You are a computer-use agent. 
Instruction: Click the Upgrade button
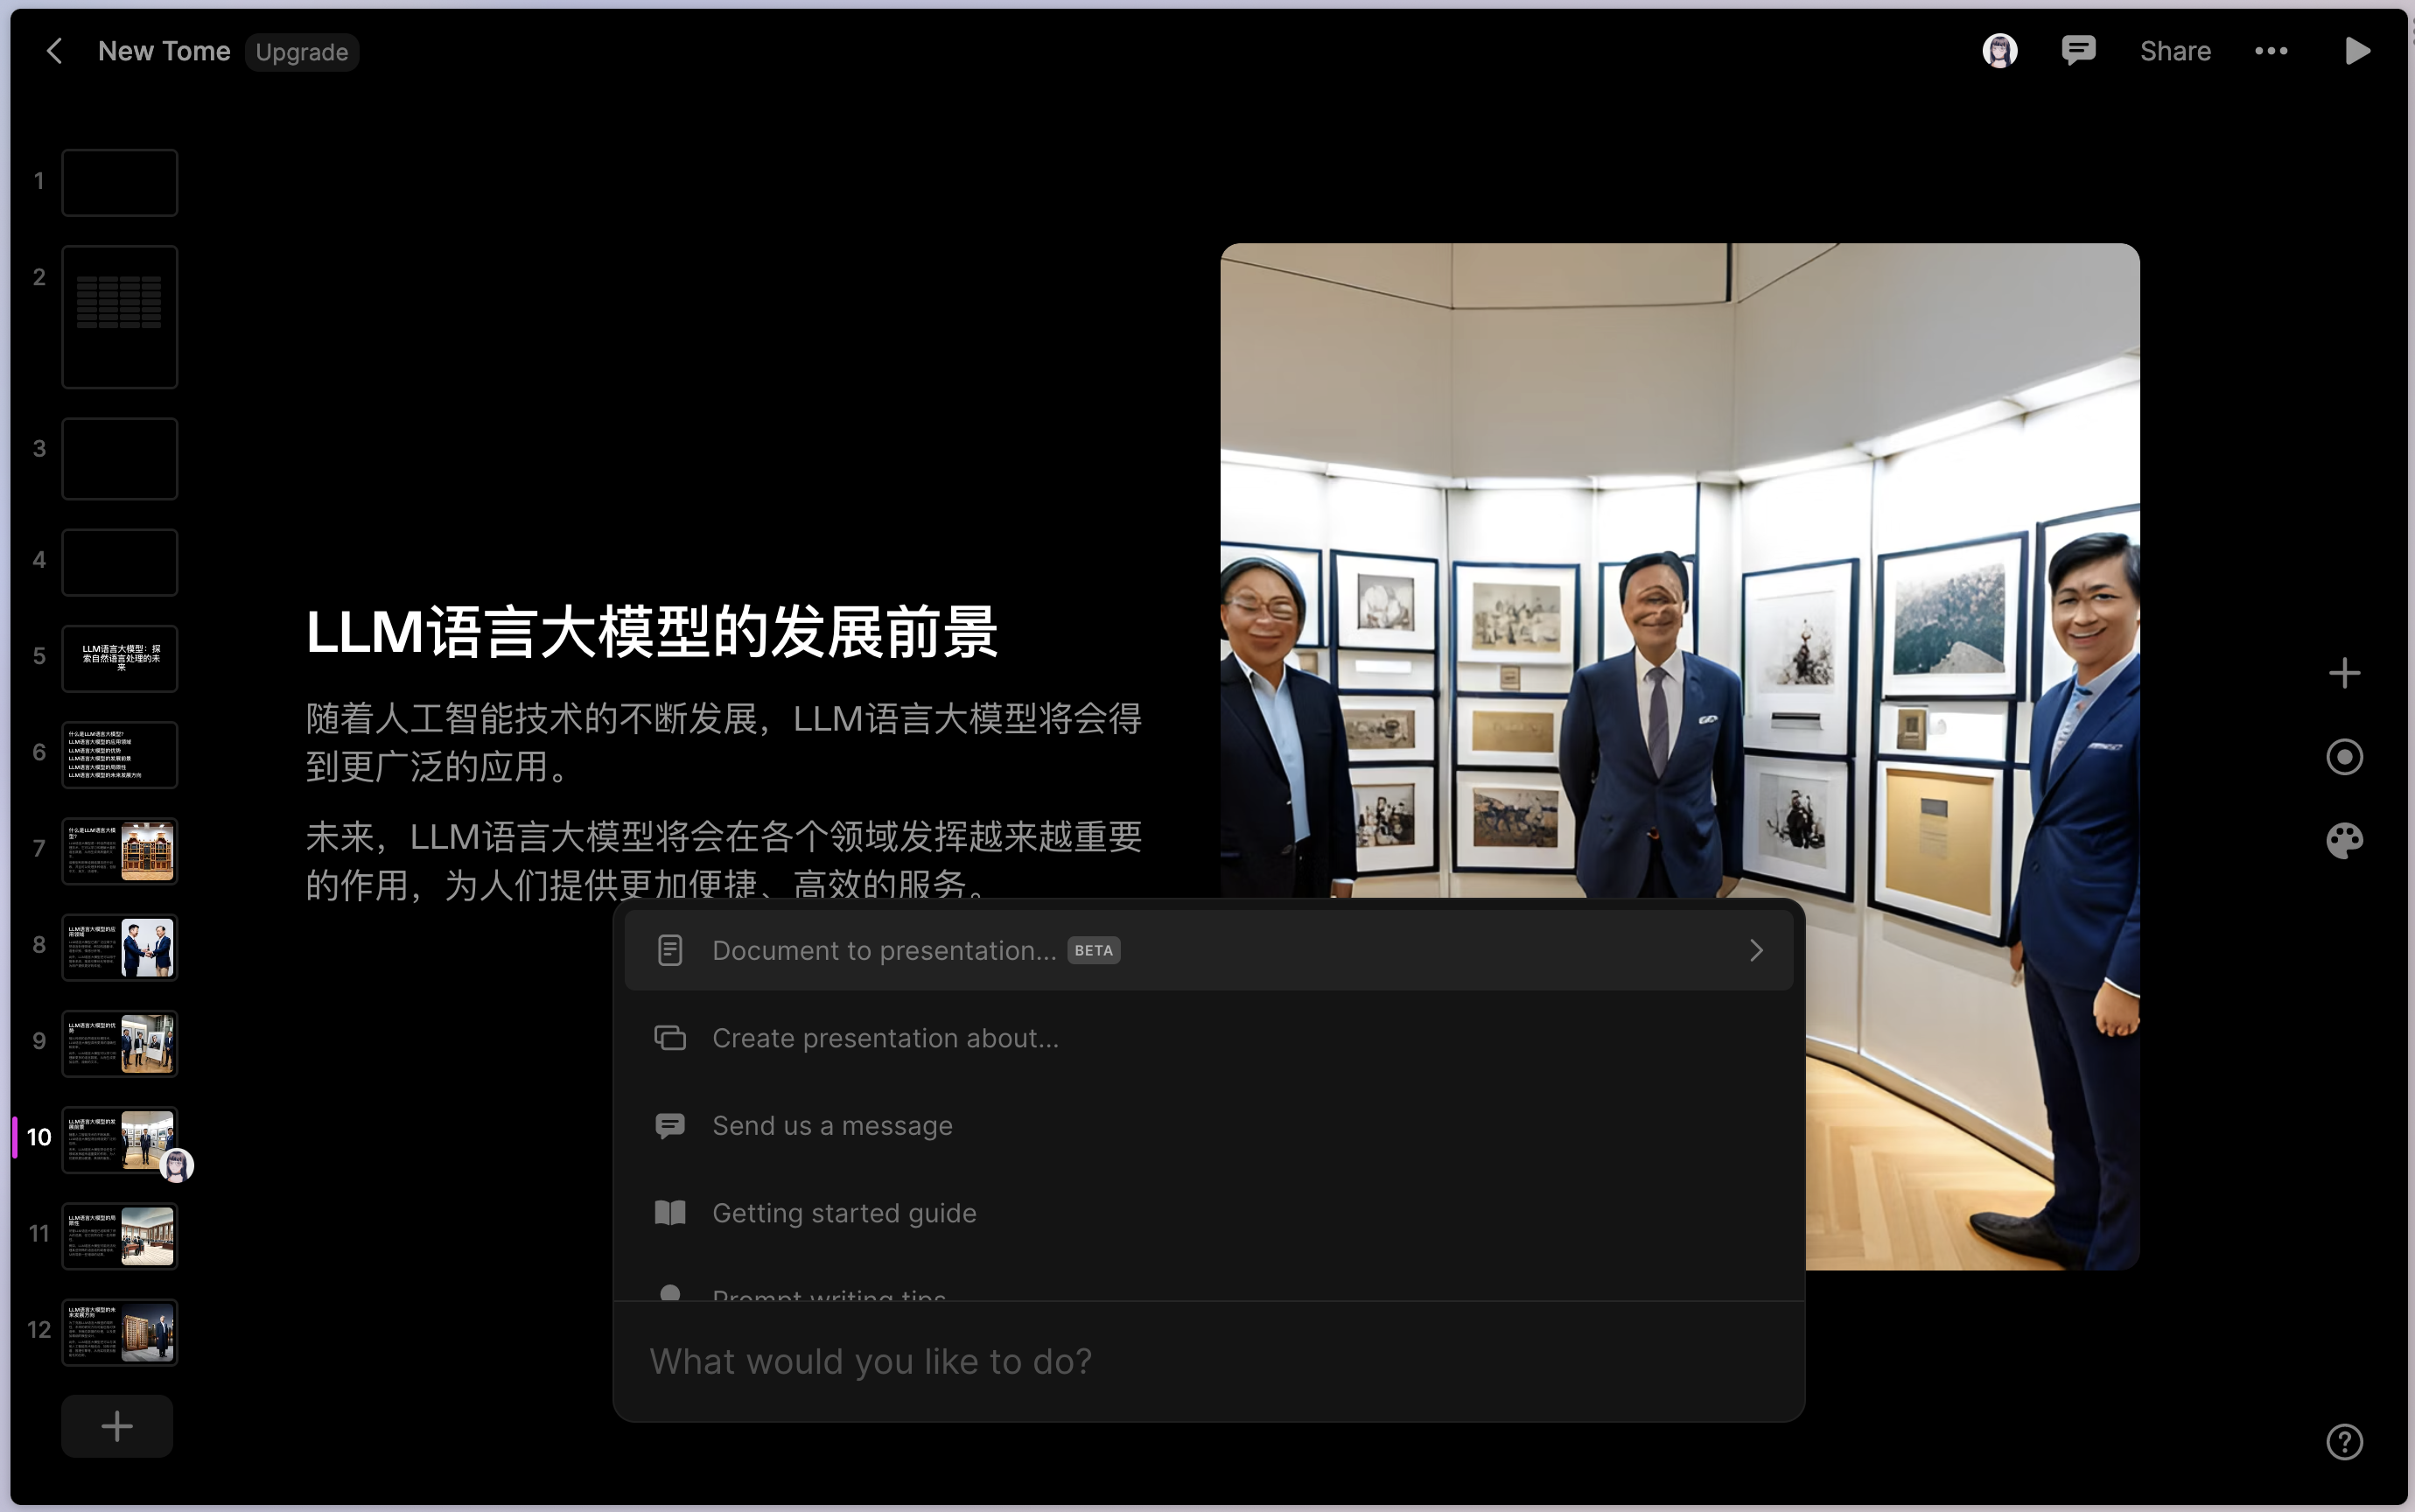[x=301, y=52]
